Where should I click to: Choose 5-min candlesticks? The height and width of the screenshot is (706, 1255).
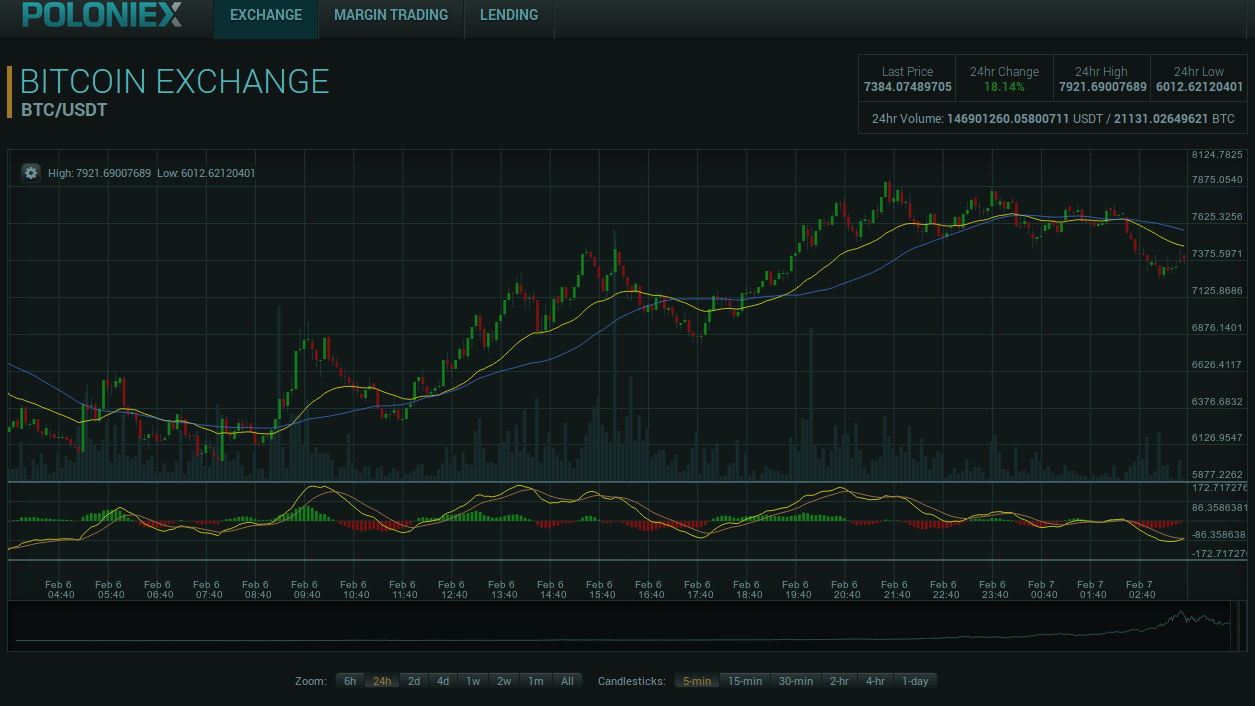click(697, 681)
